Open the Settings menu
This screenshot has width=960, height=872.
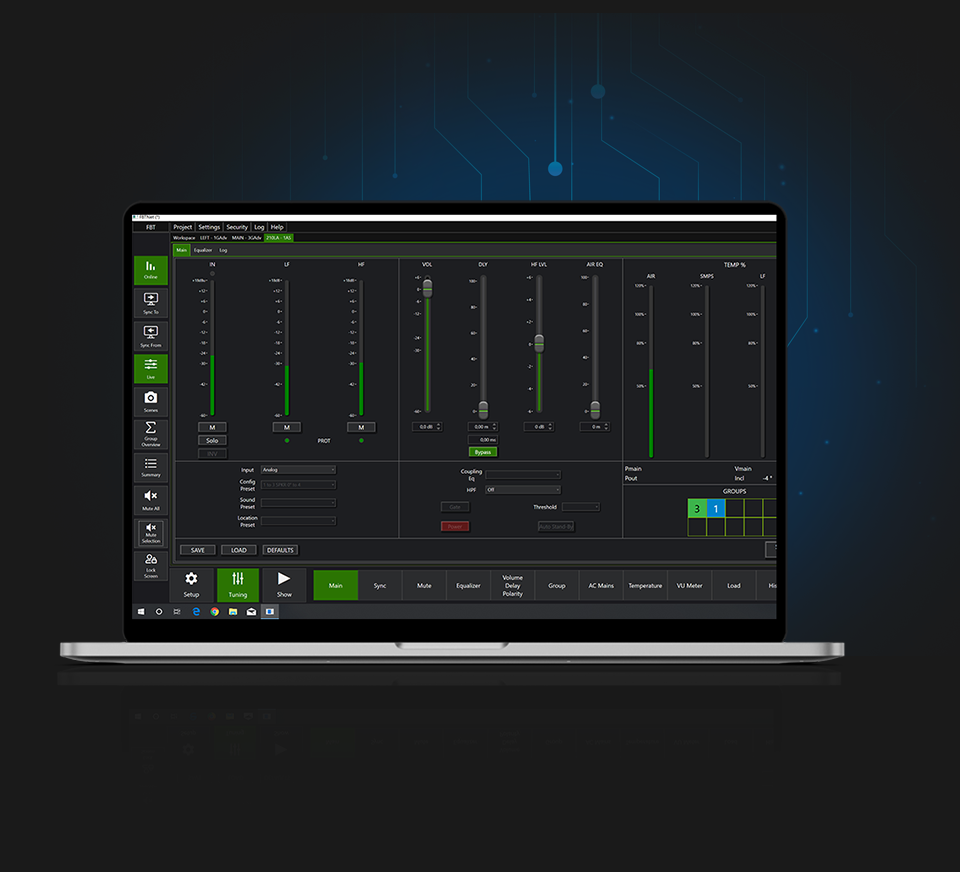[209, 227]
